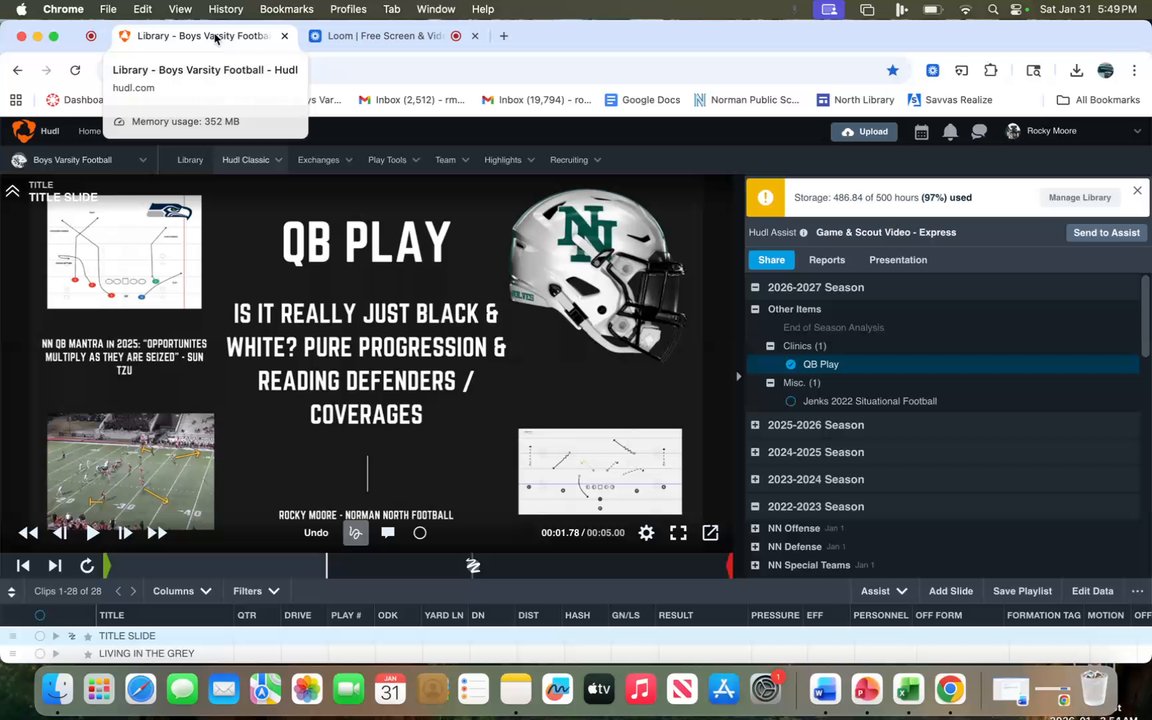This screenshot has height=720, width=1152.
Task: Open the Play Tools menu
Action: click(x=394, y=160)
